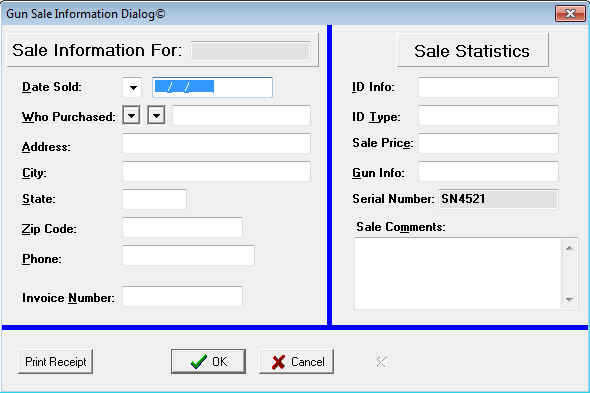The height and width of the screenshot is (393, 590).
Task: Select the State input box
Action: pyautogui.click(x=154, y=200)
